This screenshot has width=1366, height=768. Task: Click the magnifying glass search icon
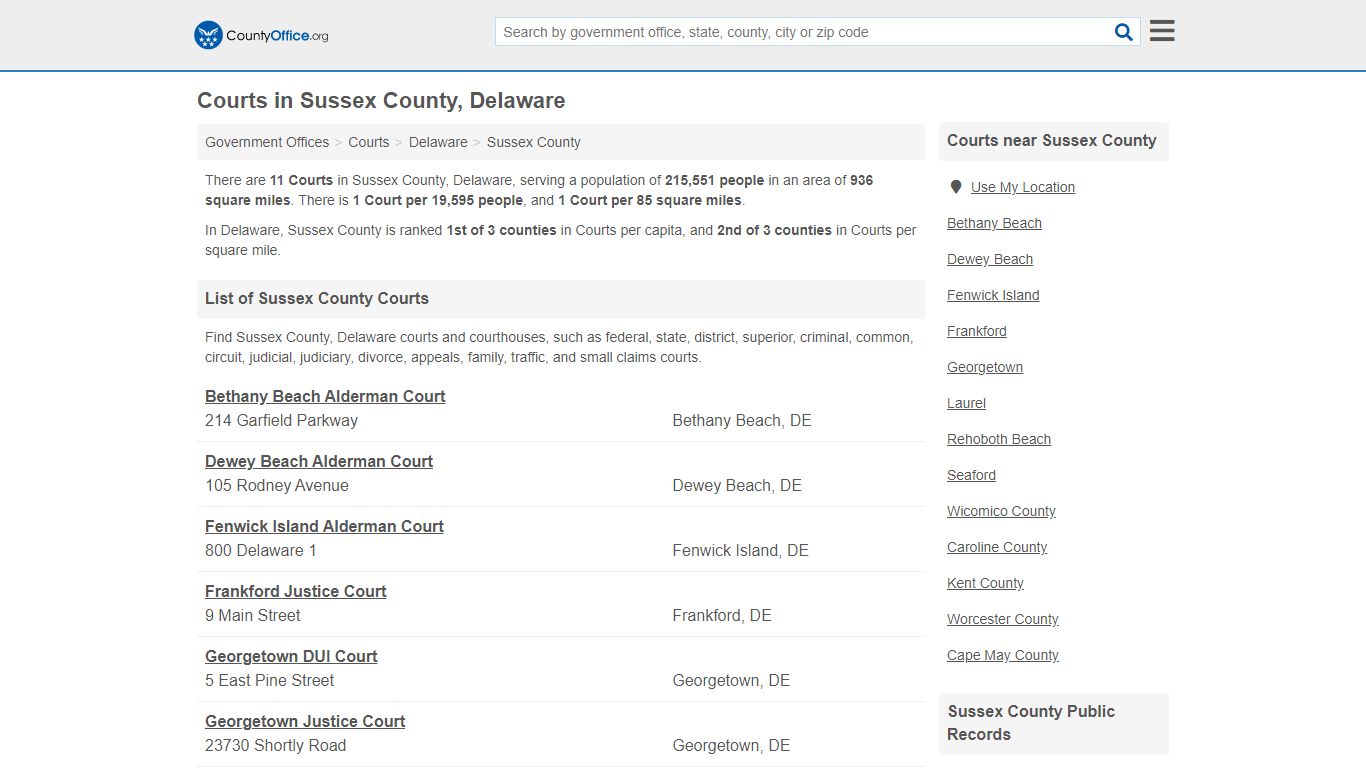pos(1124,32)
